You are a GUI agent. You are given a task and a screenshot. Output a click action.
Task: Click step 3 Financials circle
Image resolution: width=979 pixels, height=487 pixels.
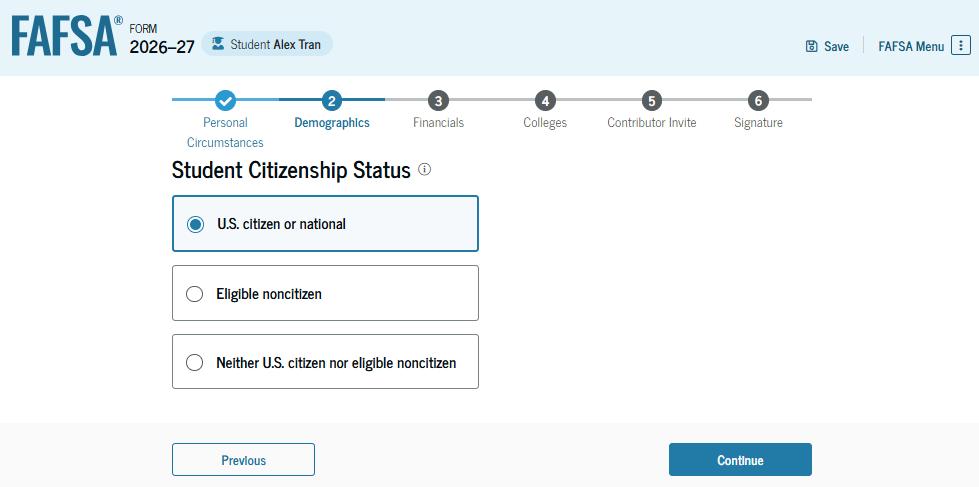coord(438,100)
